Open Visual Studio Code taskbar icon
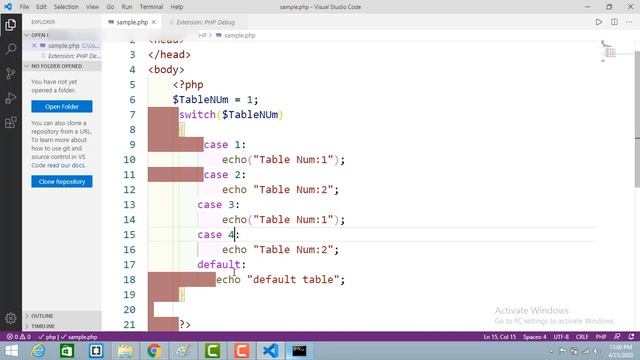This screenshot has height=360, width=640. point(270,351)
